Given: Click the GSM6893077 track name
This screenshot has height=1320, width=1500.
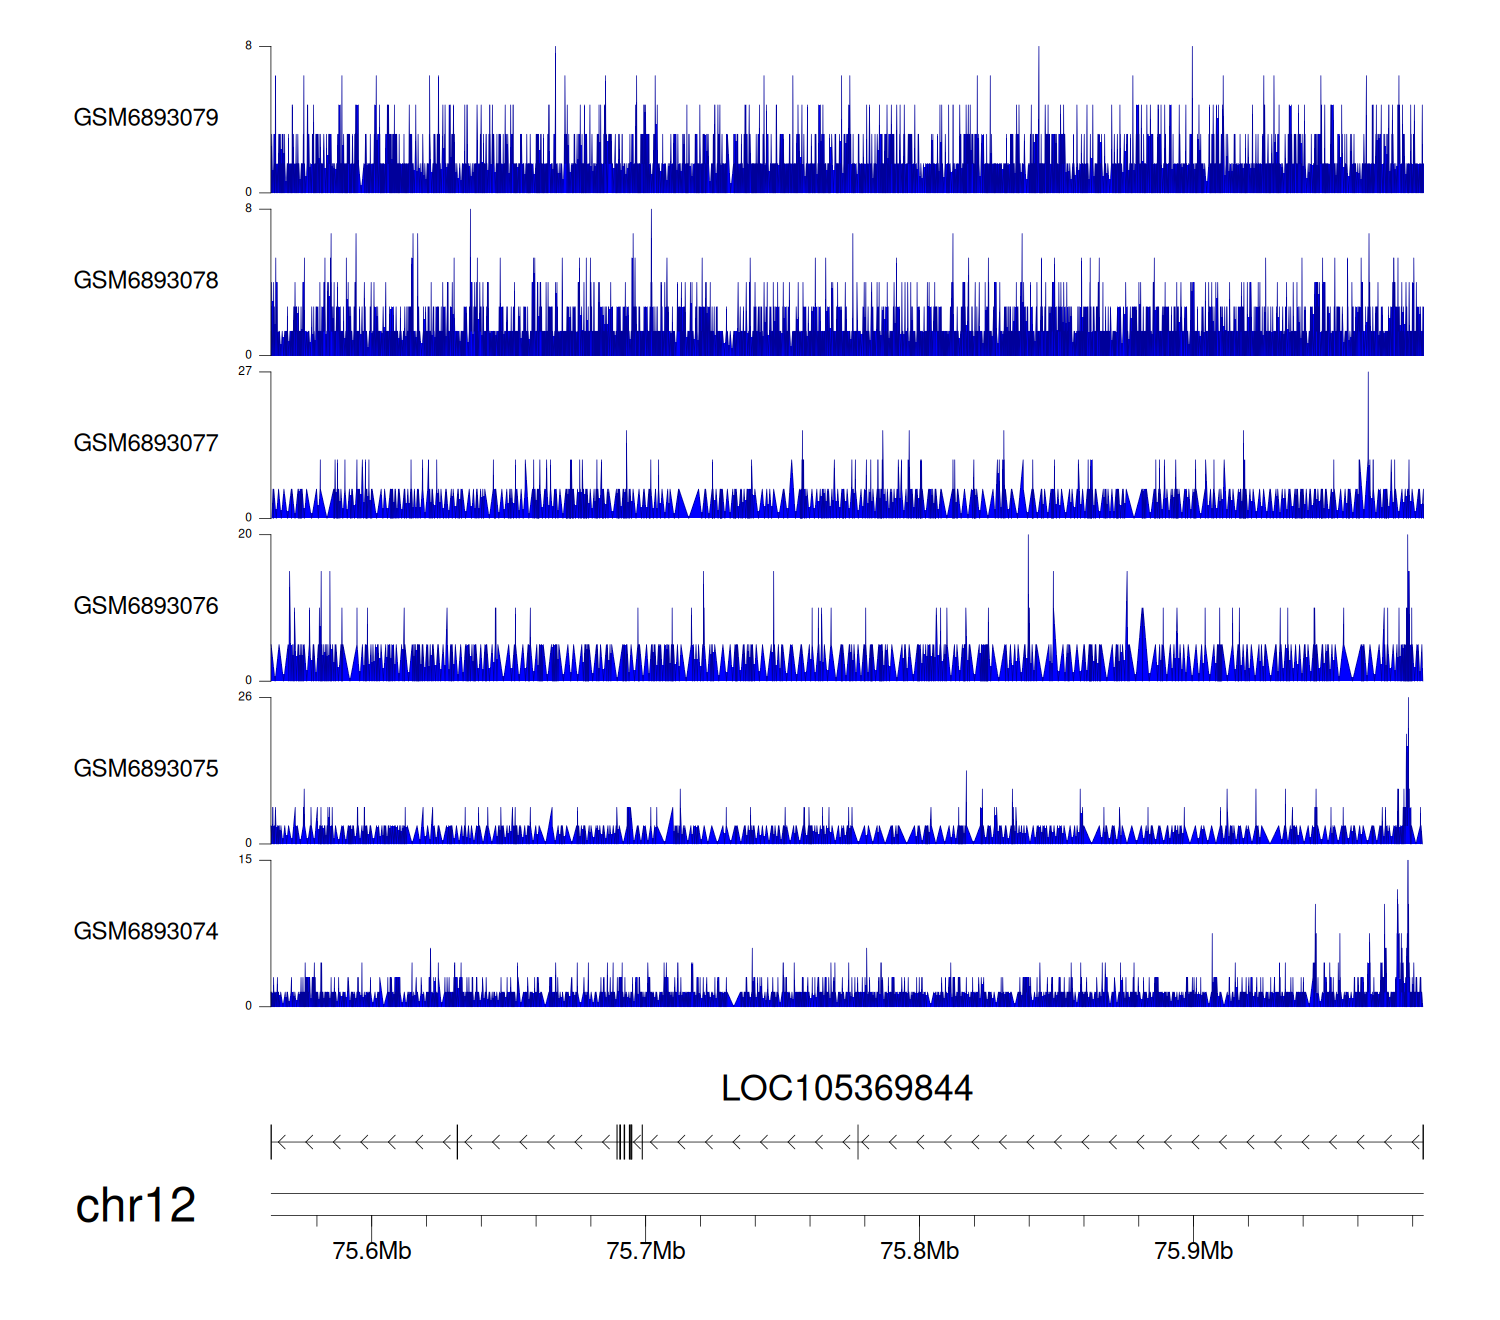Looking at the screenshot, I should point(146,443).
